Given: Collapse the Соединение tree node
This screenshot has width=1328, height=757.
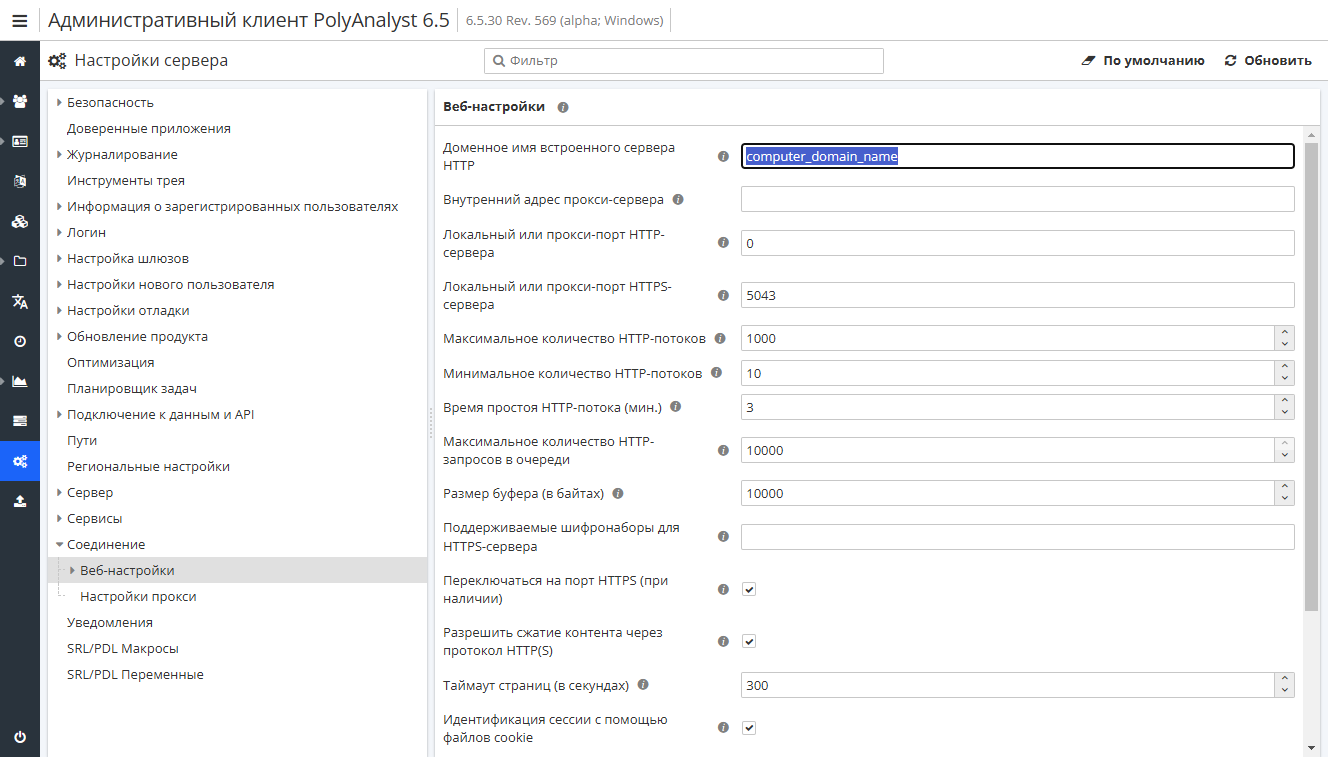Looking at the screenshot, I should [x=60, y=544].
